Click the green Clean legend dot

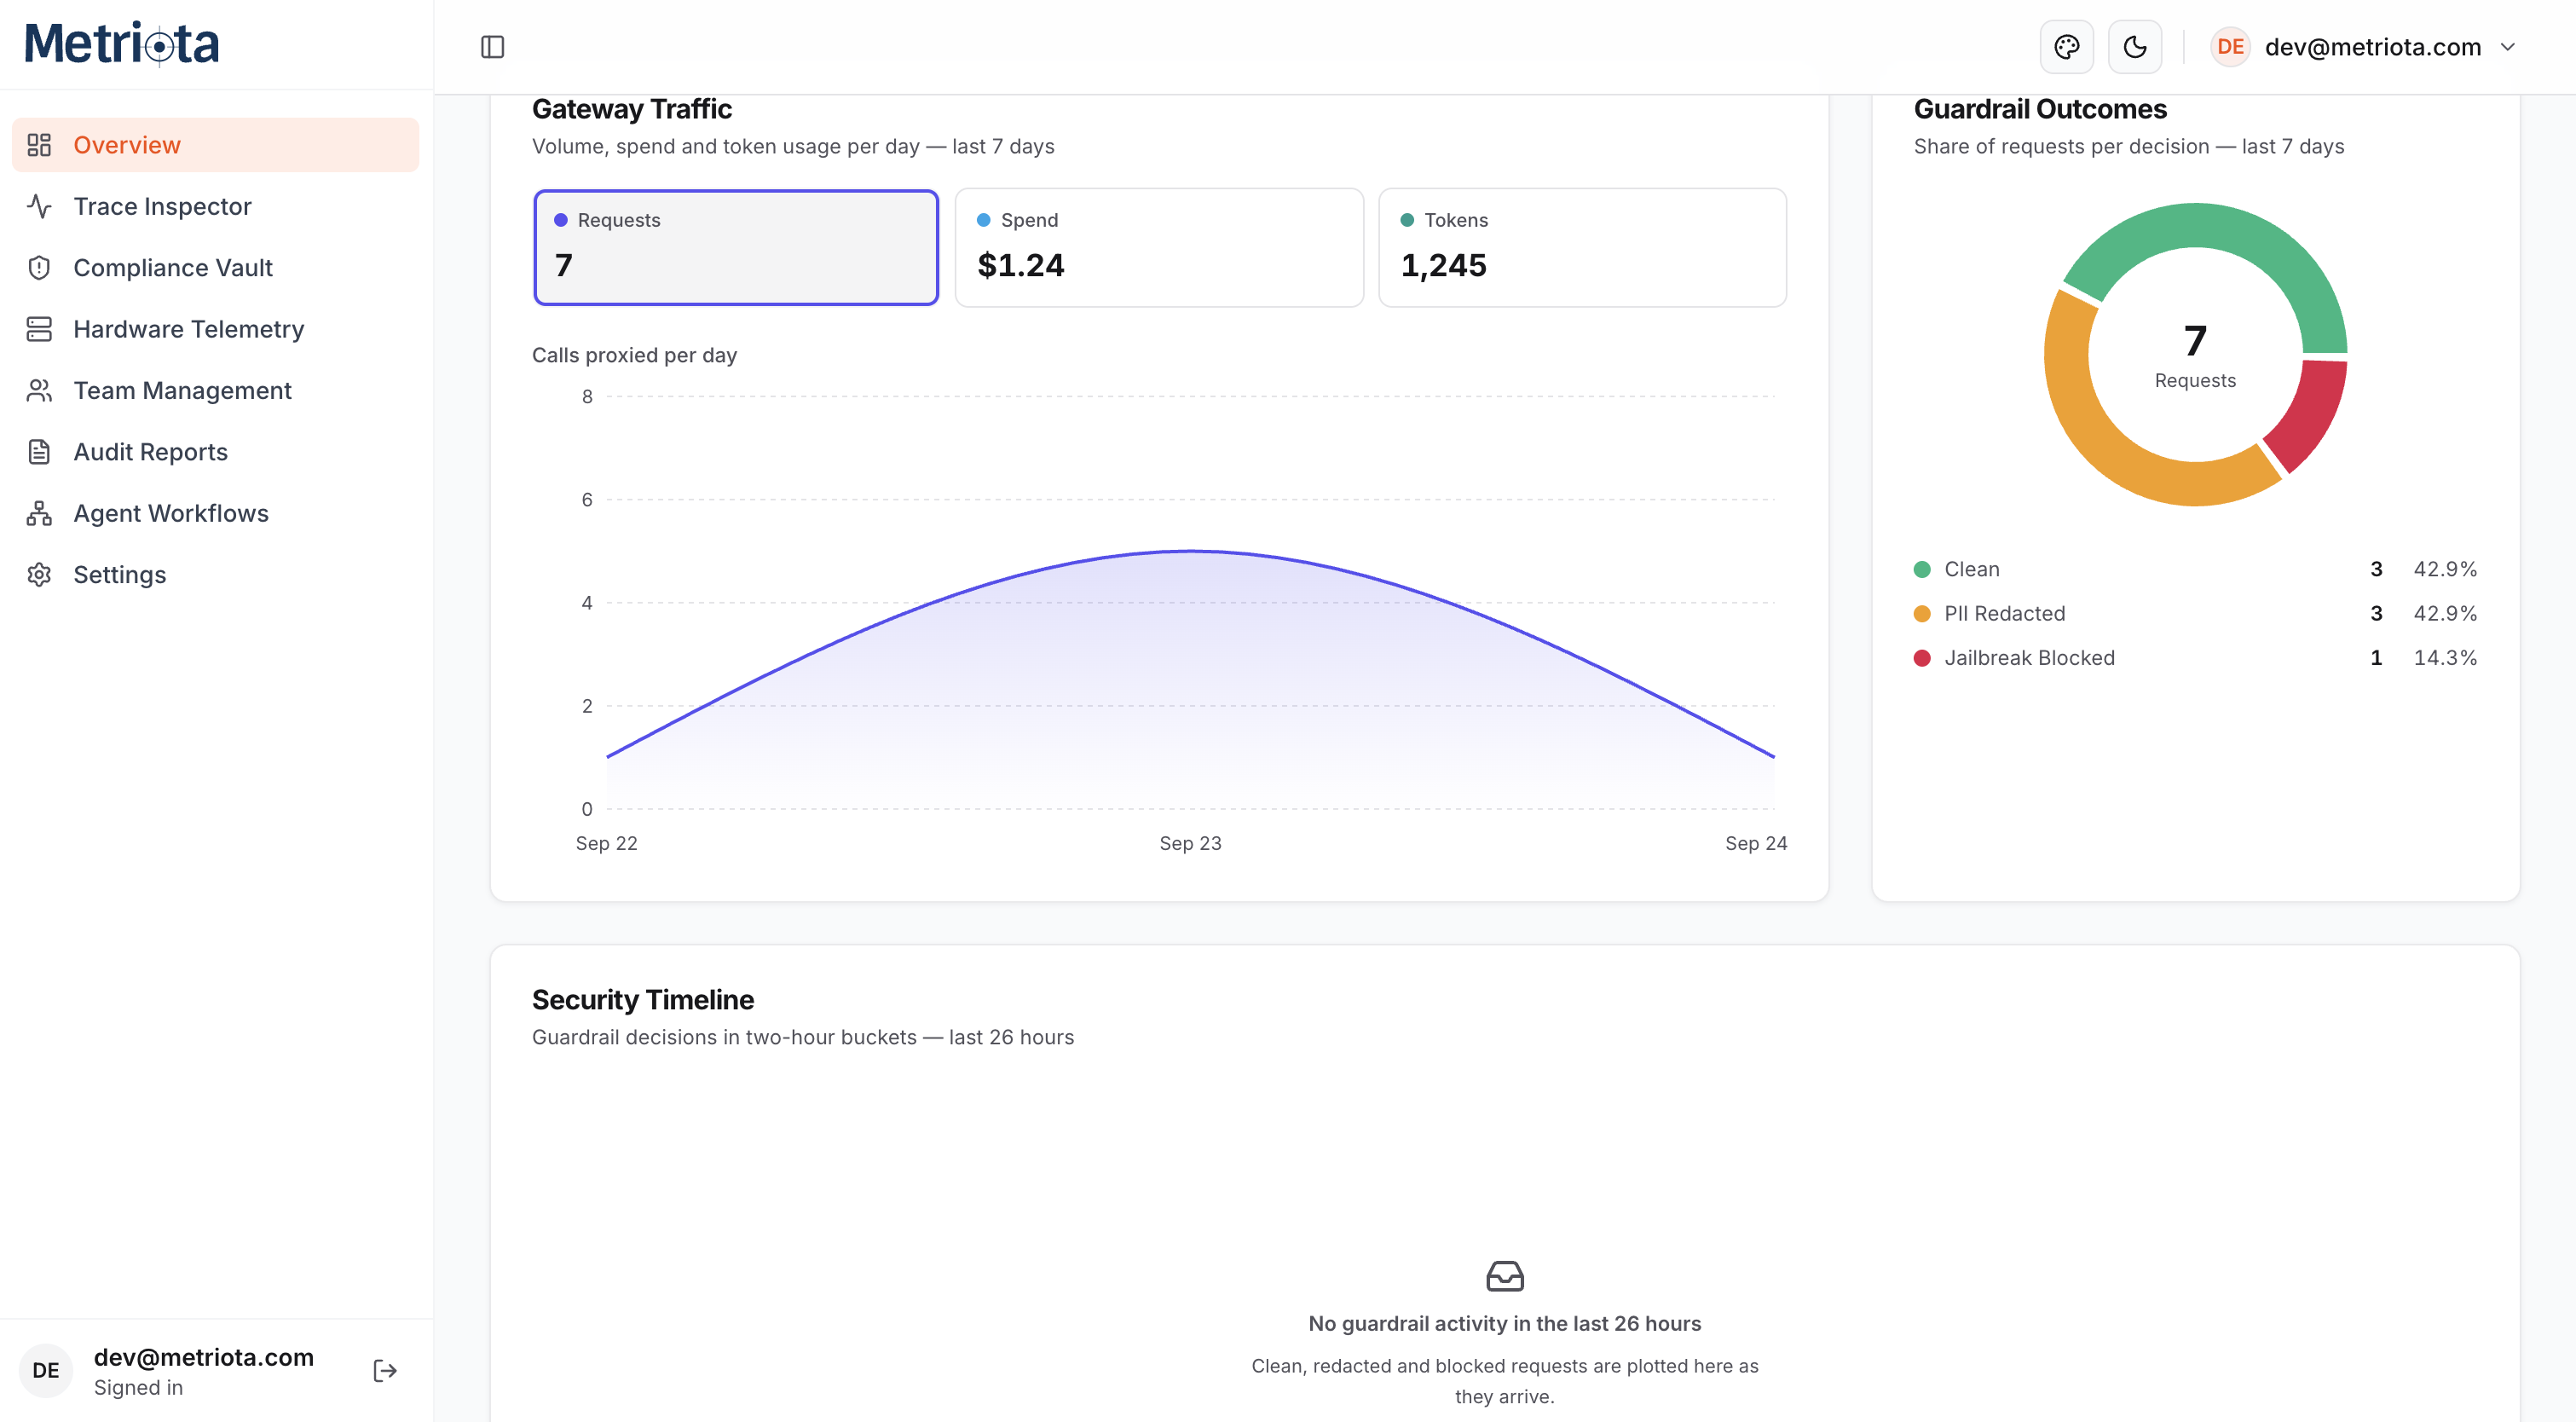point(1922,569)
